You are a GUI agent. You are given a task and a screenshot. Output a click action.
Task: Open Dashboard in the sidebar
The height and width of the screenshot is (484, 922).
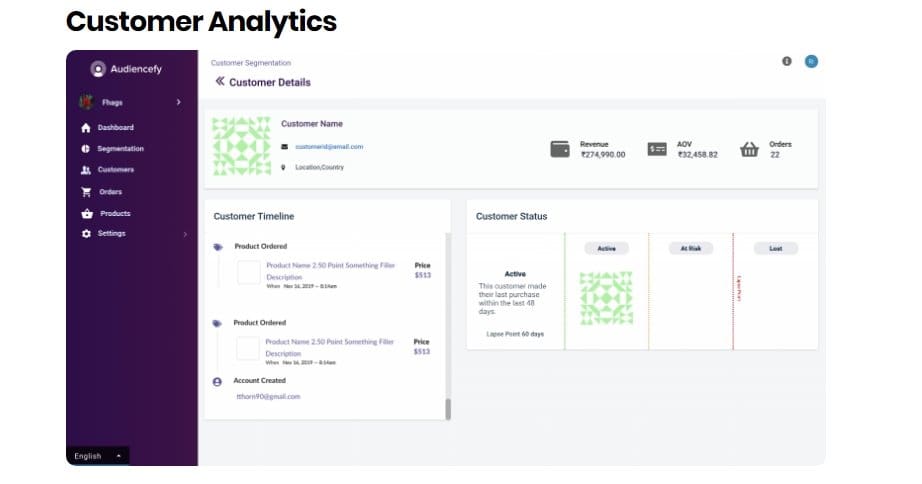click(115, 128)
